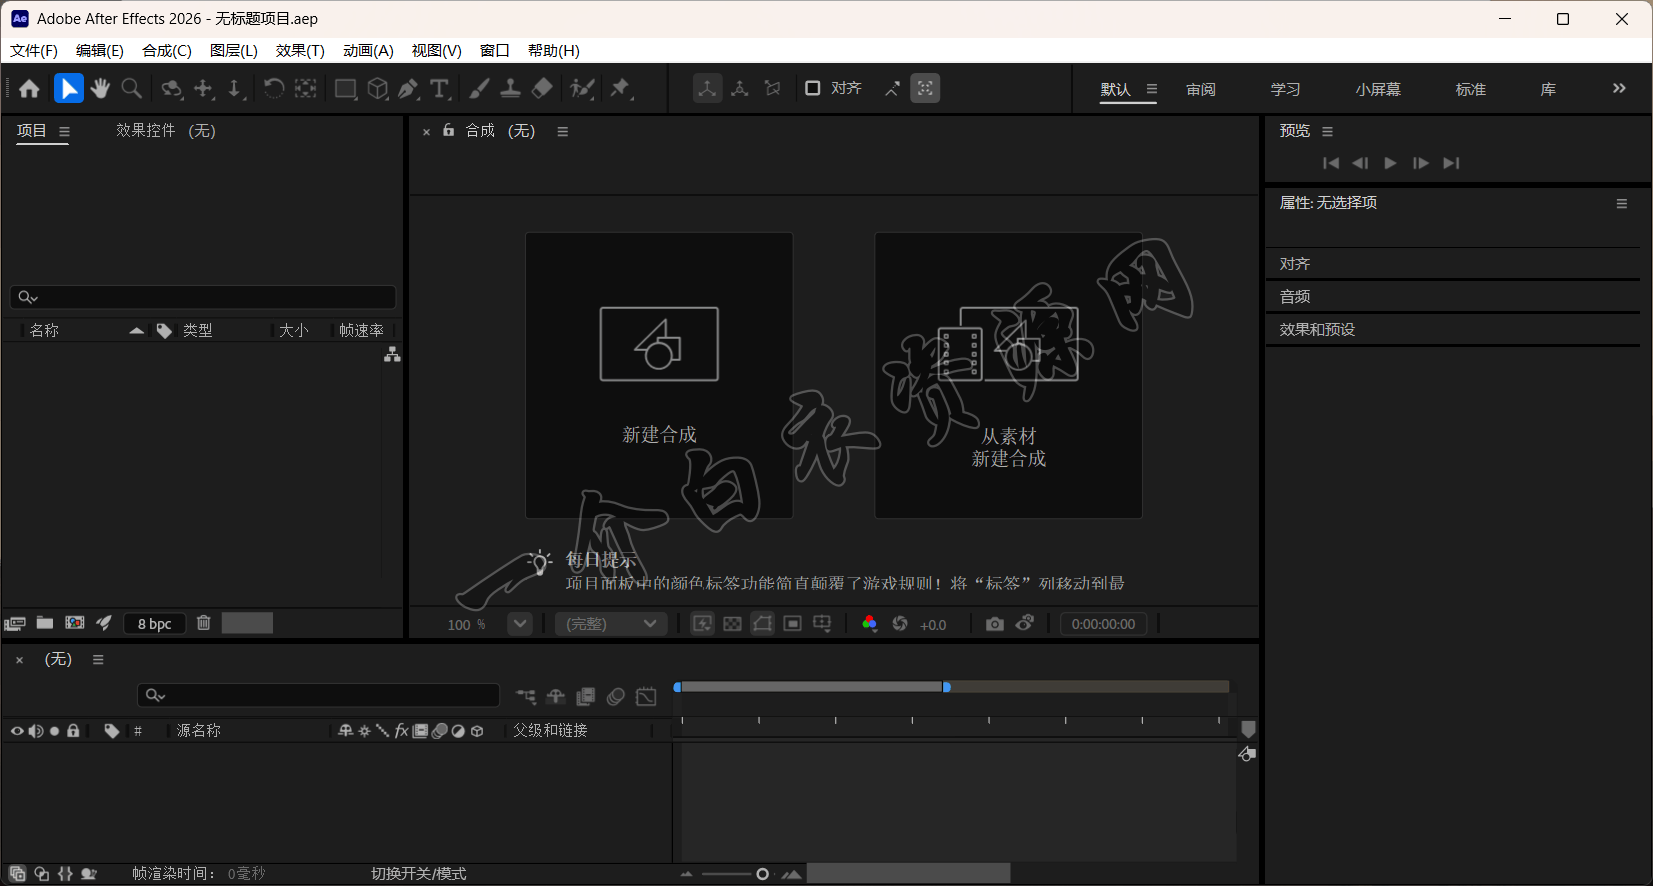Click the 新建合成 button
1653x886 pixels.
click(659, 376)
